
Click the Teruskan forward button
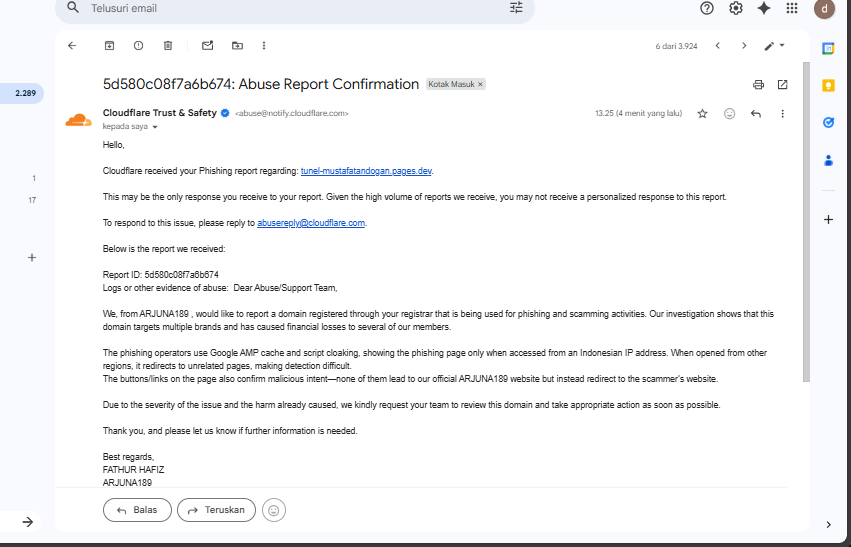click(216, 510)
